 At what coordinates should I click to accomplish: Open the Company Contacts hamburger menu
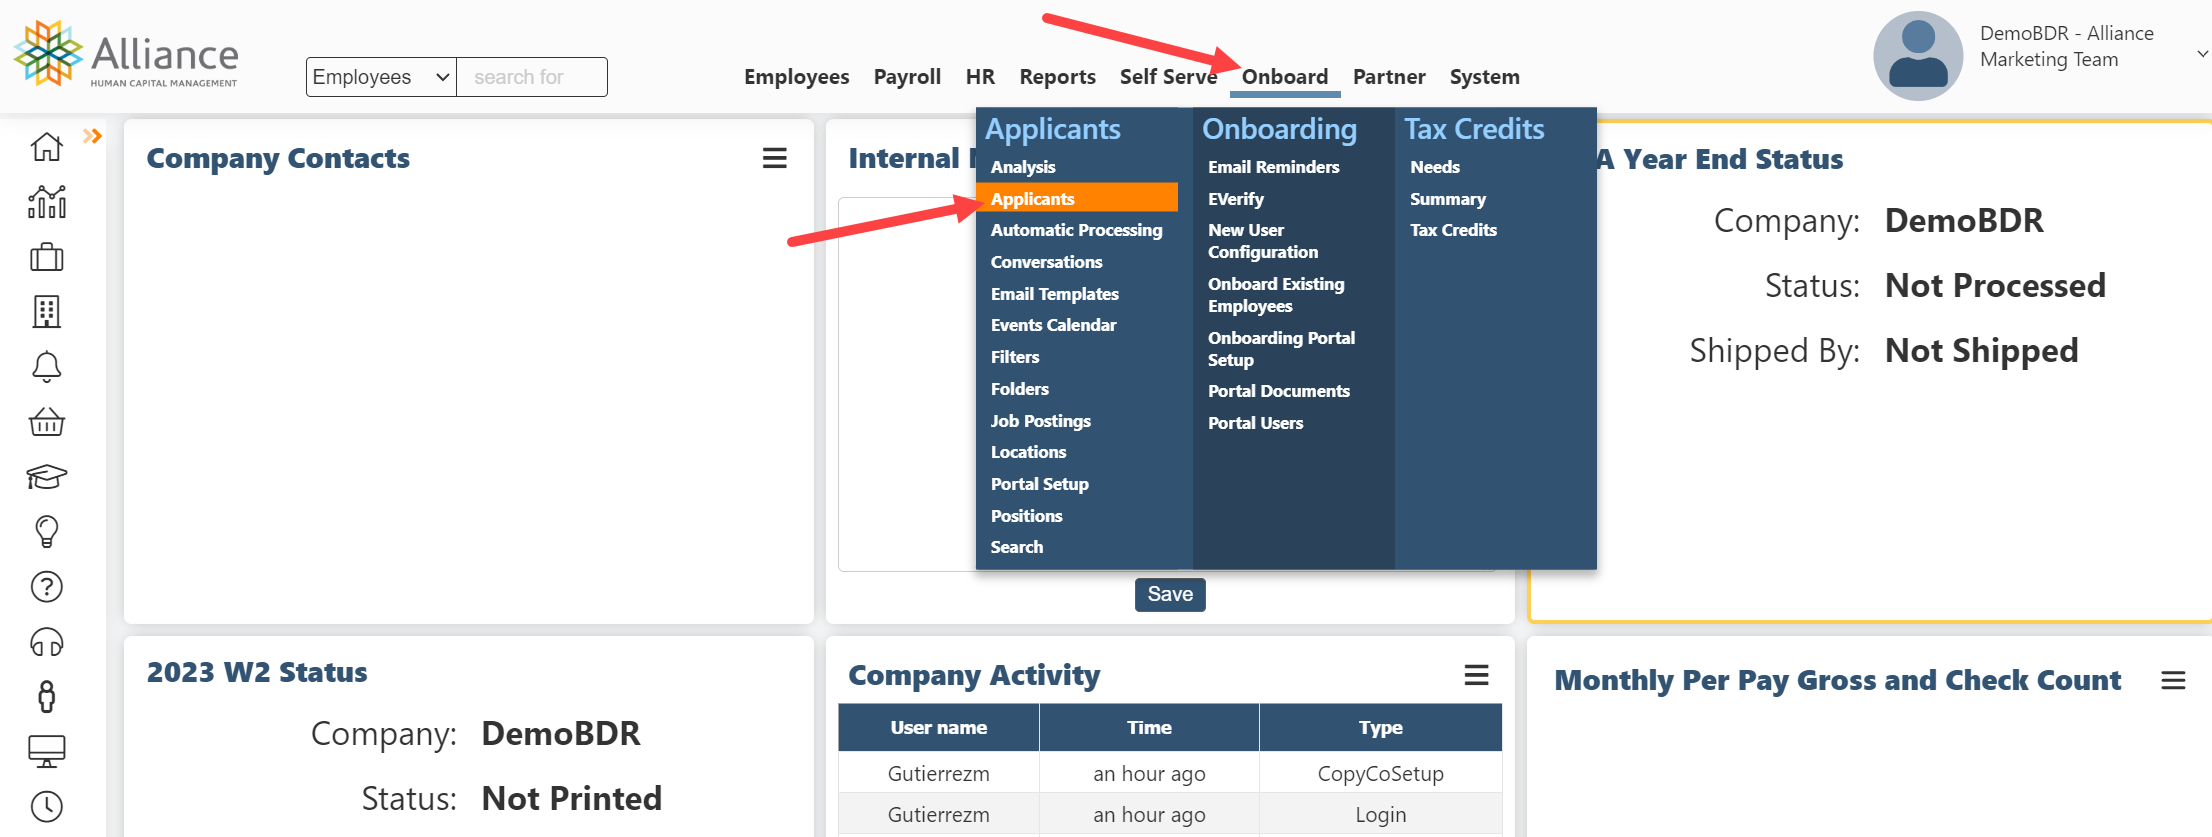click(x=775, y=158)
